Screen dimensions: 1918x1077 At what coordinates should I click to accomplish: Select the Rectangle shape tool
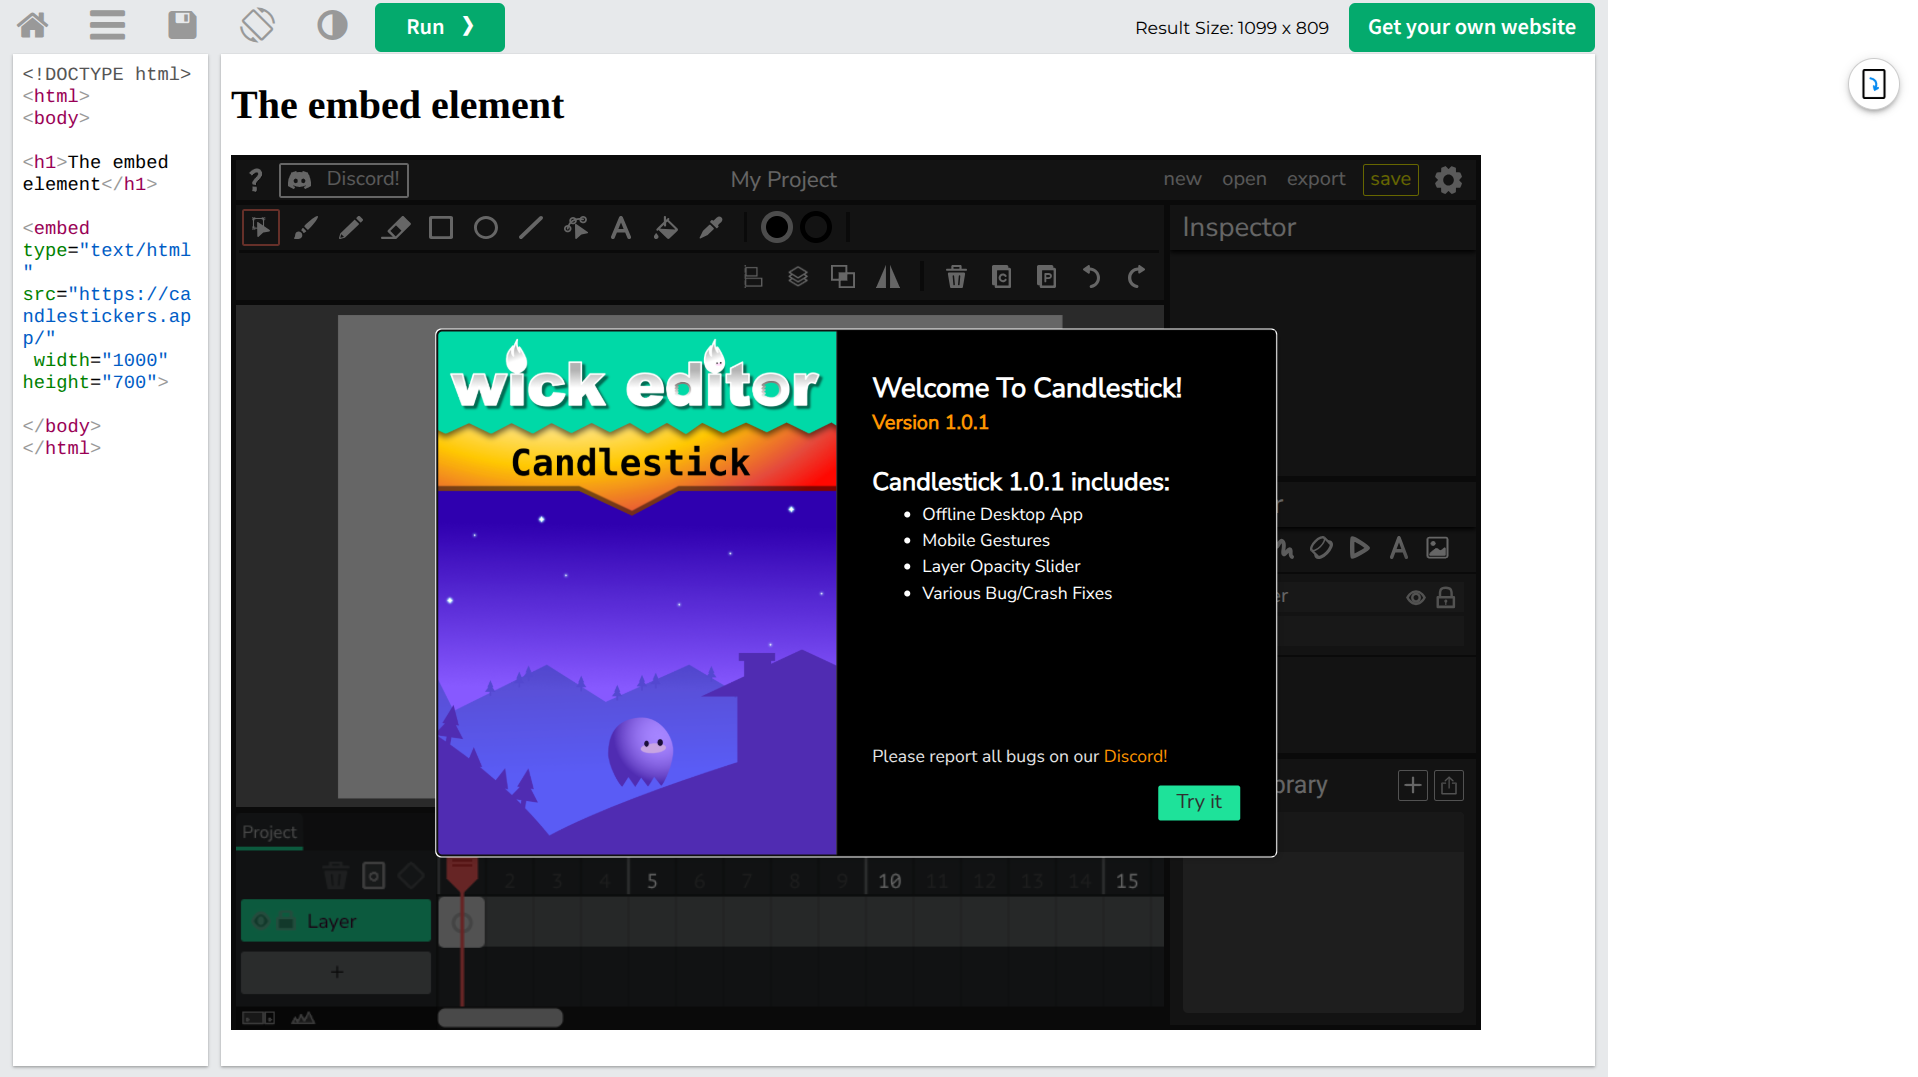pos(441,228)
